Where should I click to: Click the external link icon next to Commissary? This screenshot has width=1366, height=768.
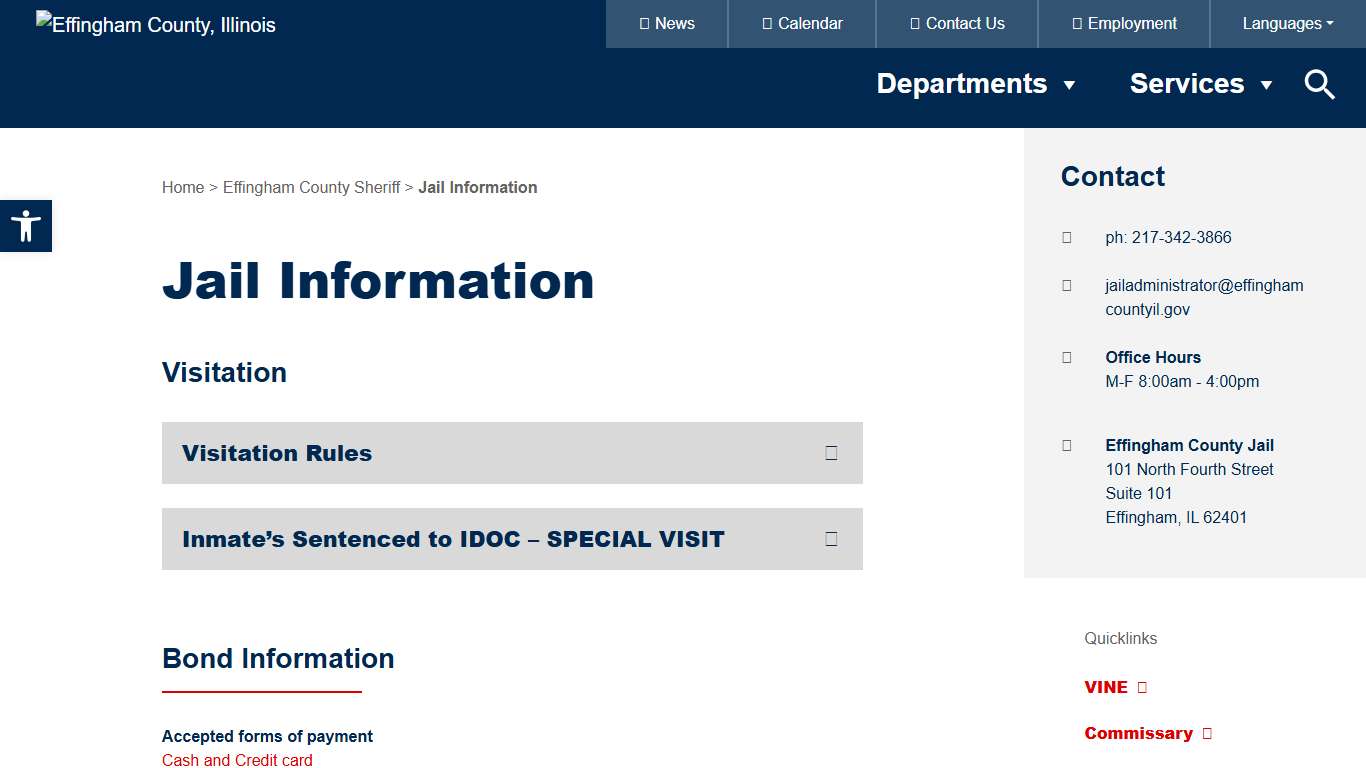[x=1207, y=733]
